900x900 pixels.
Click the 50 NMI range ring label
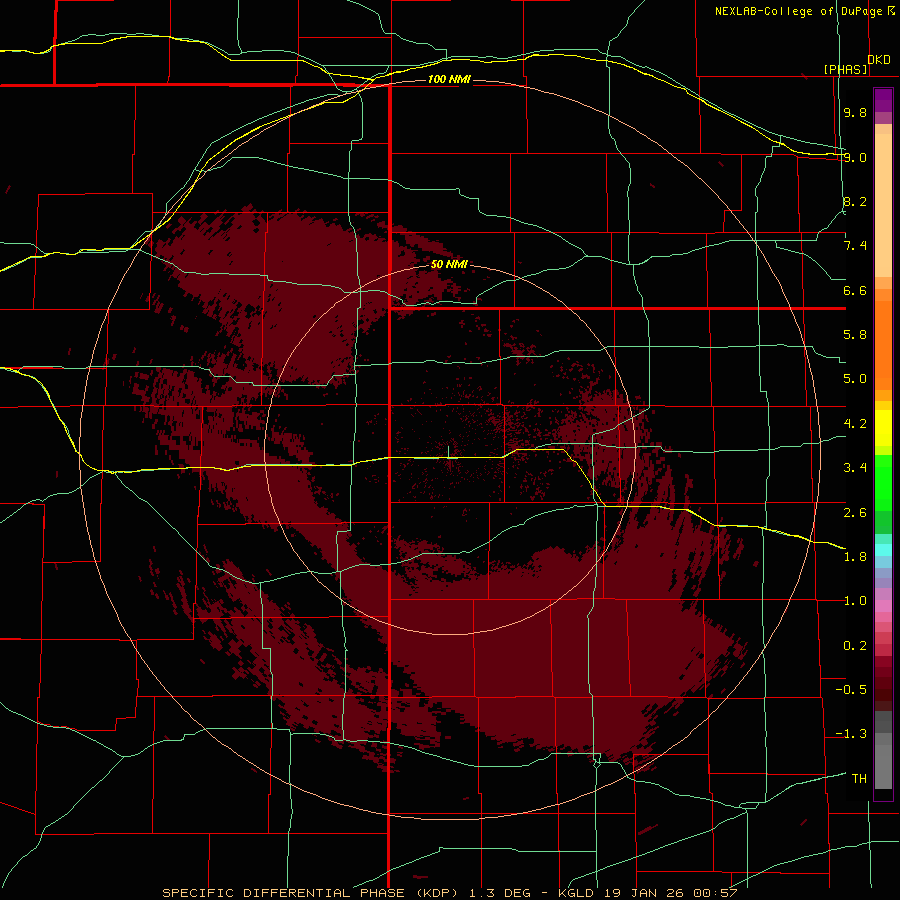point(449,264)
